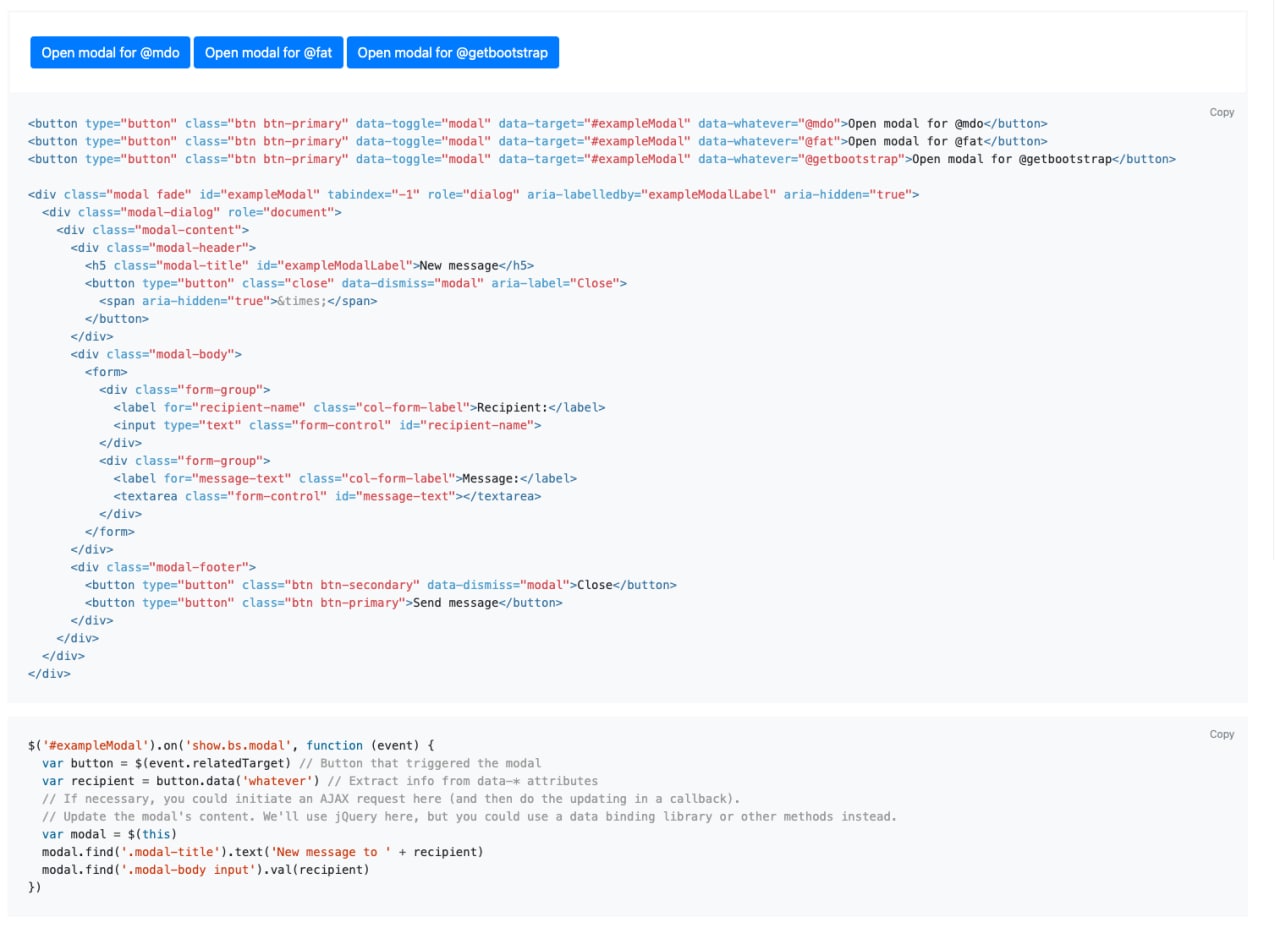Click the opening modal-footer div line
This screenshot has width=1280, height=933.
click(163, 567)
